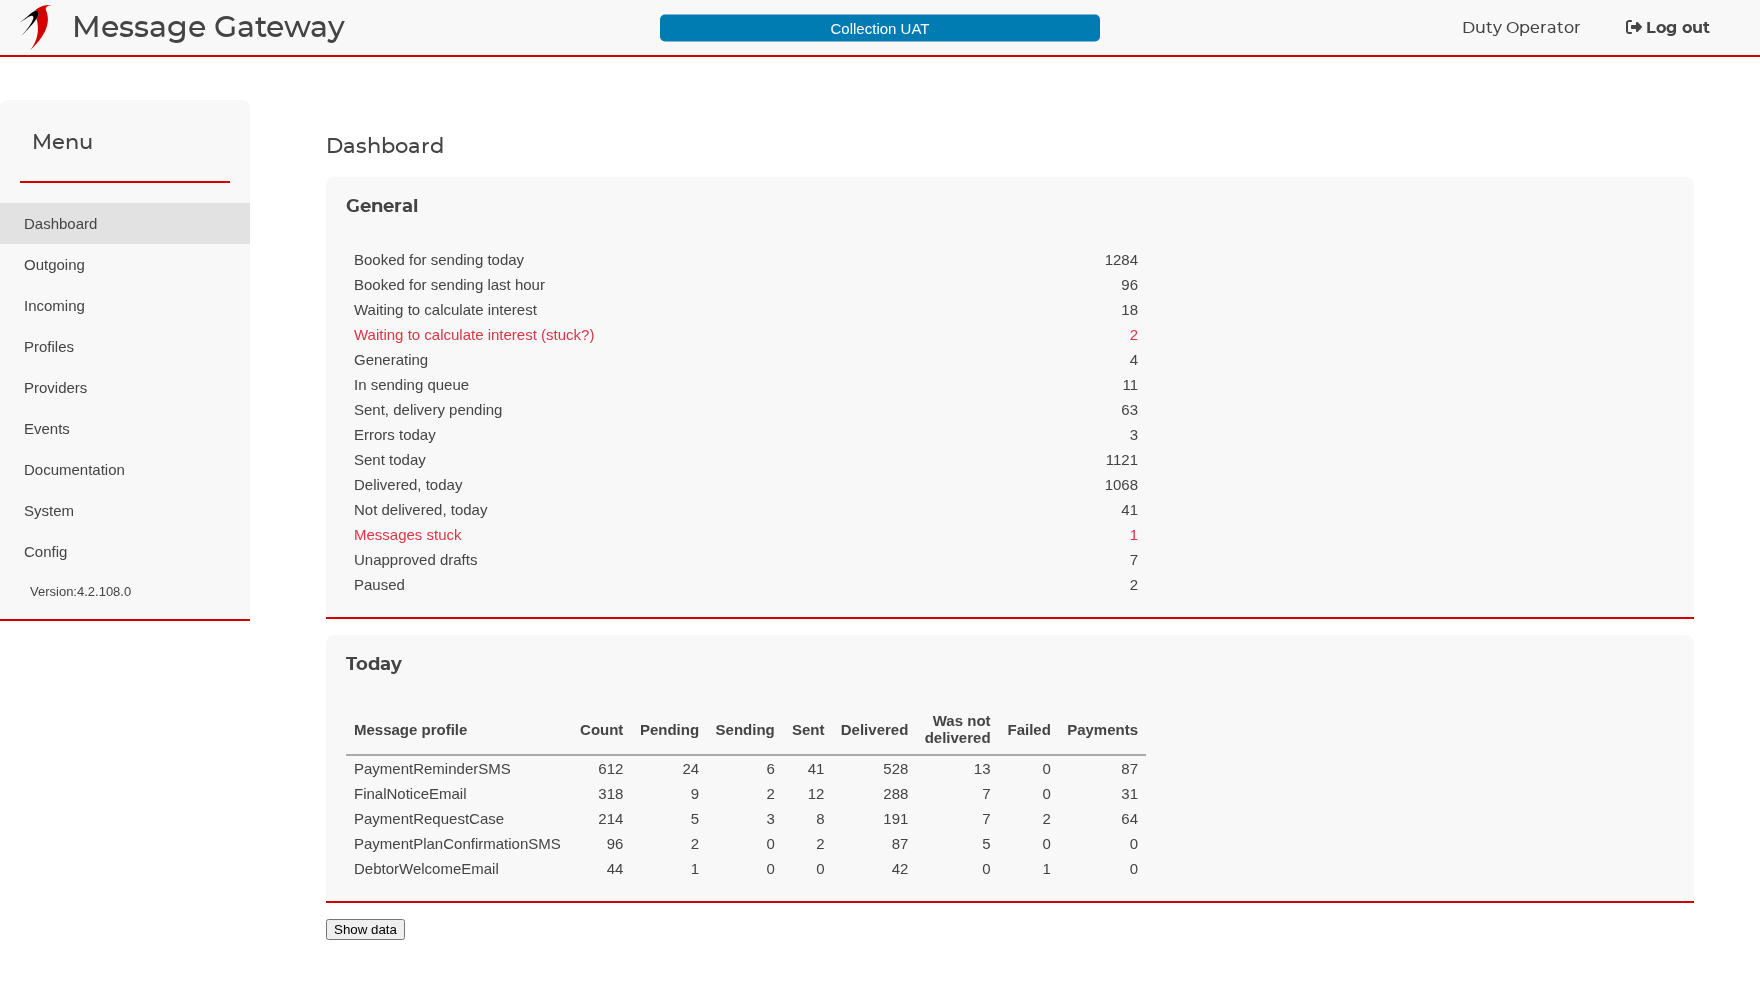1760x1000 pixels.
Task: Select the FinalNoticeEmail profile row
Action: [x=746, y=794]
